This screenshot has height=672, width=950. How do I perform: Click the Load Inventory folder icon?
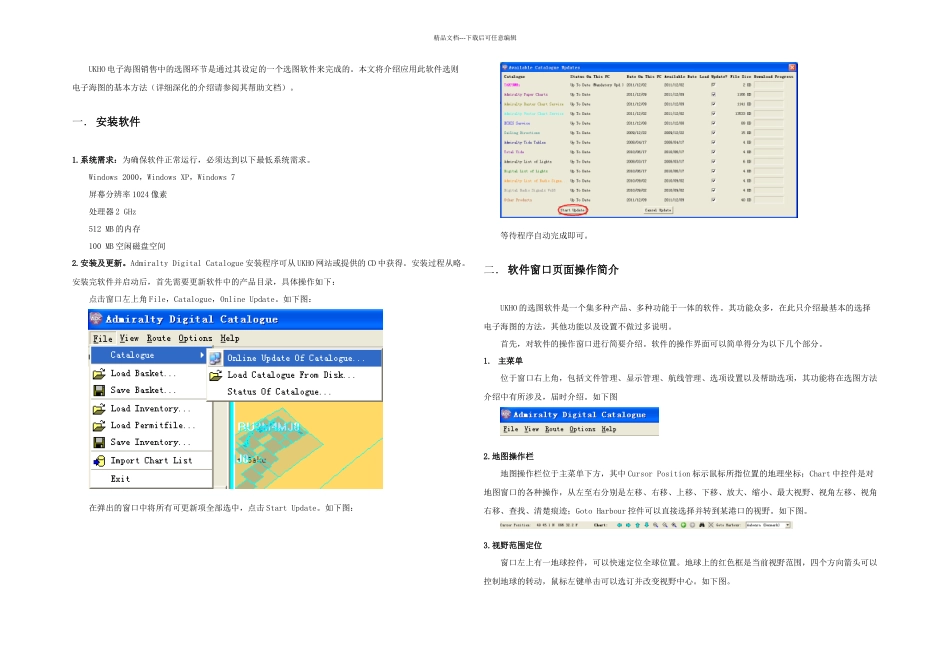(x=99, y=409)
